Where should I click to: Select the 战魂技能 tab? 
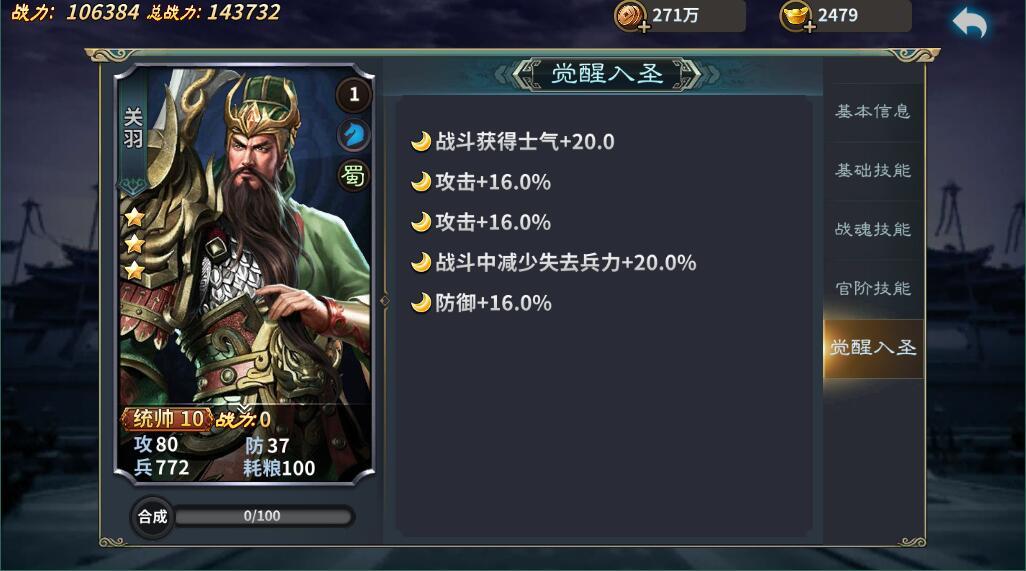(x=873, y=230)
